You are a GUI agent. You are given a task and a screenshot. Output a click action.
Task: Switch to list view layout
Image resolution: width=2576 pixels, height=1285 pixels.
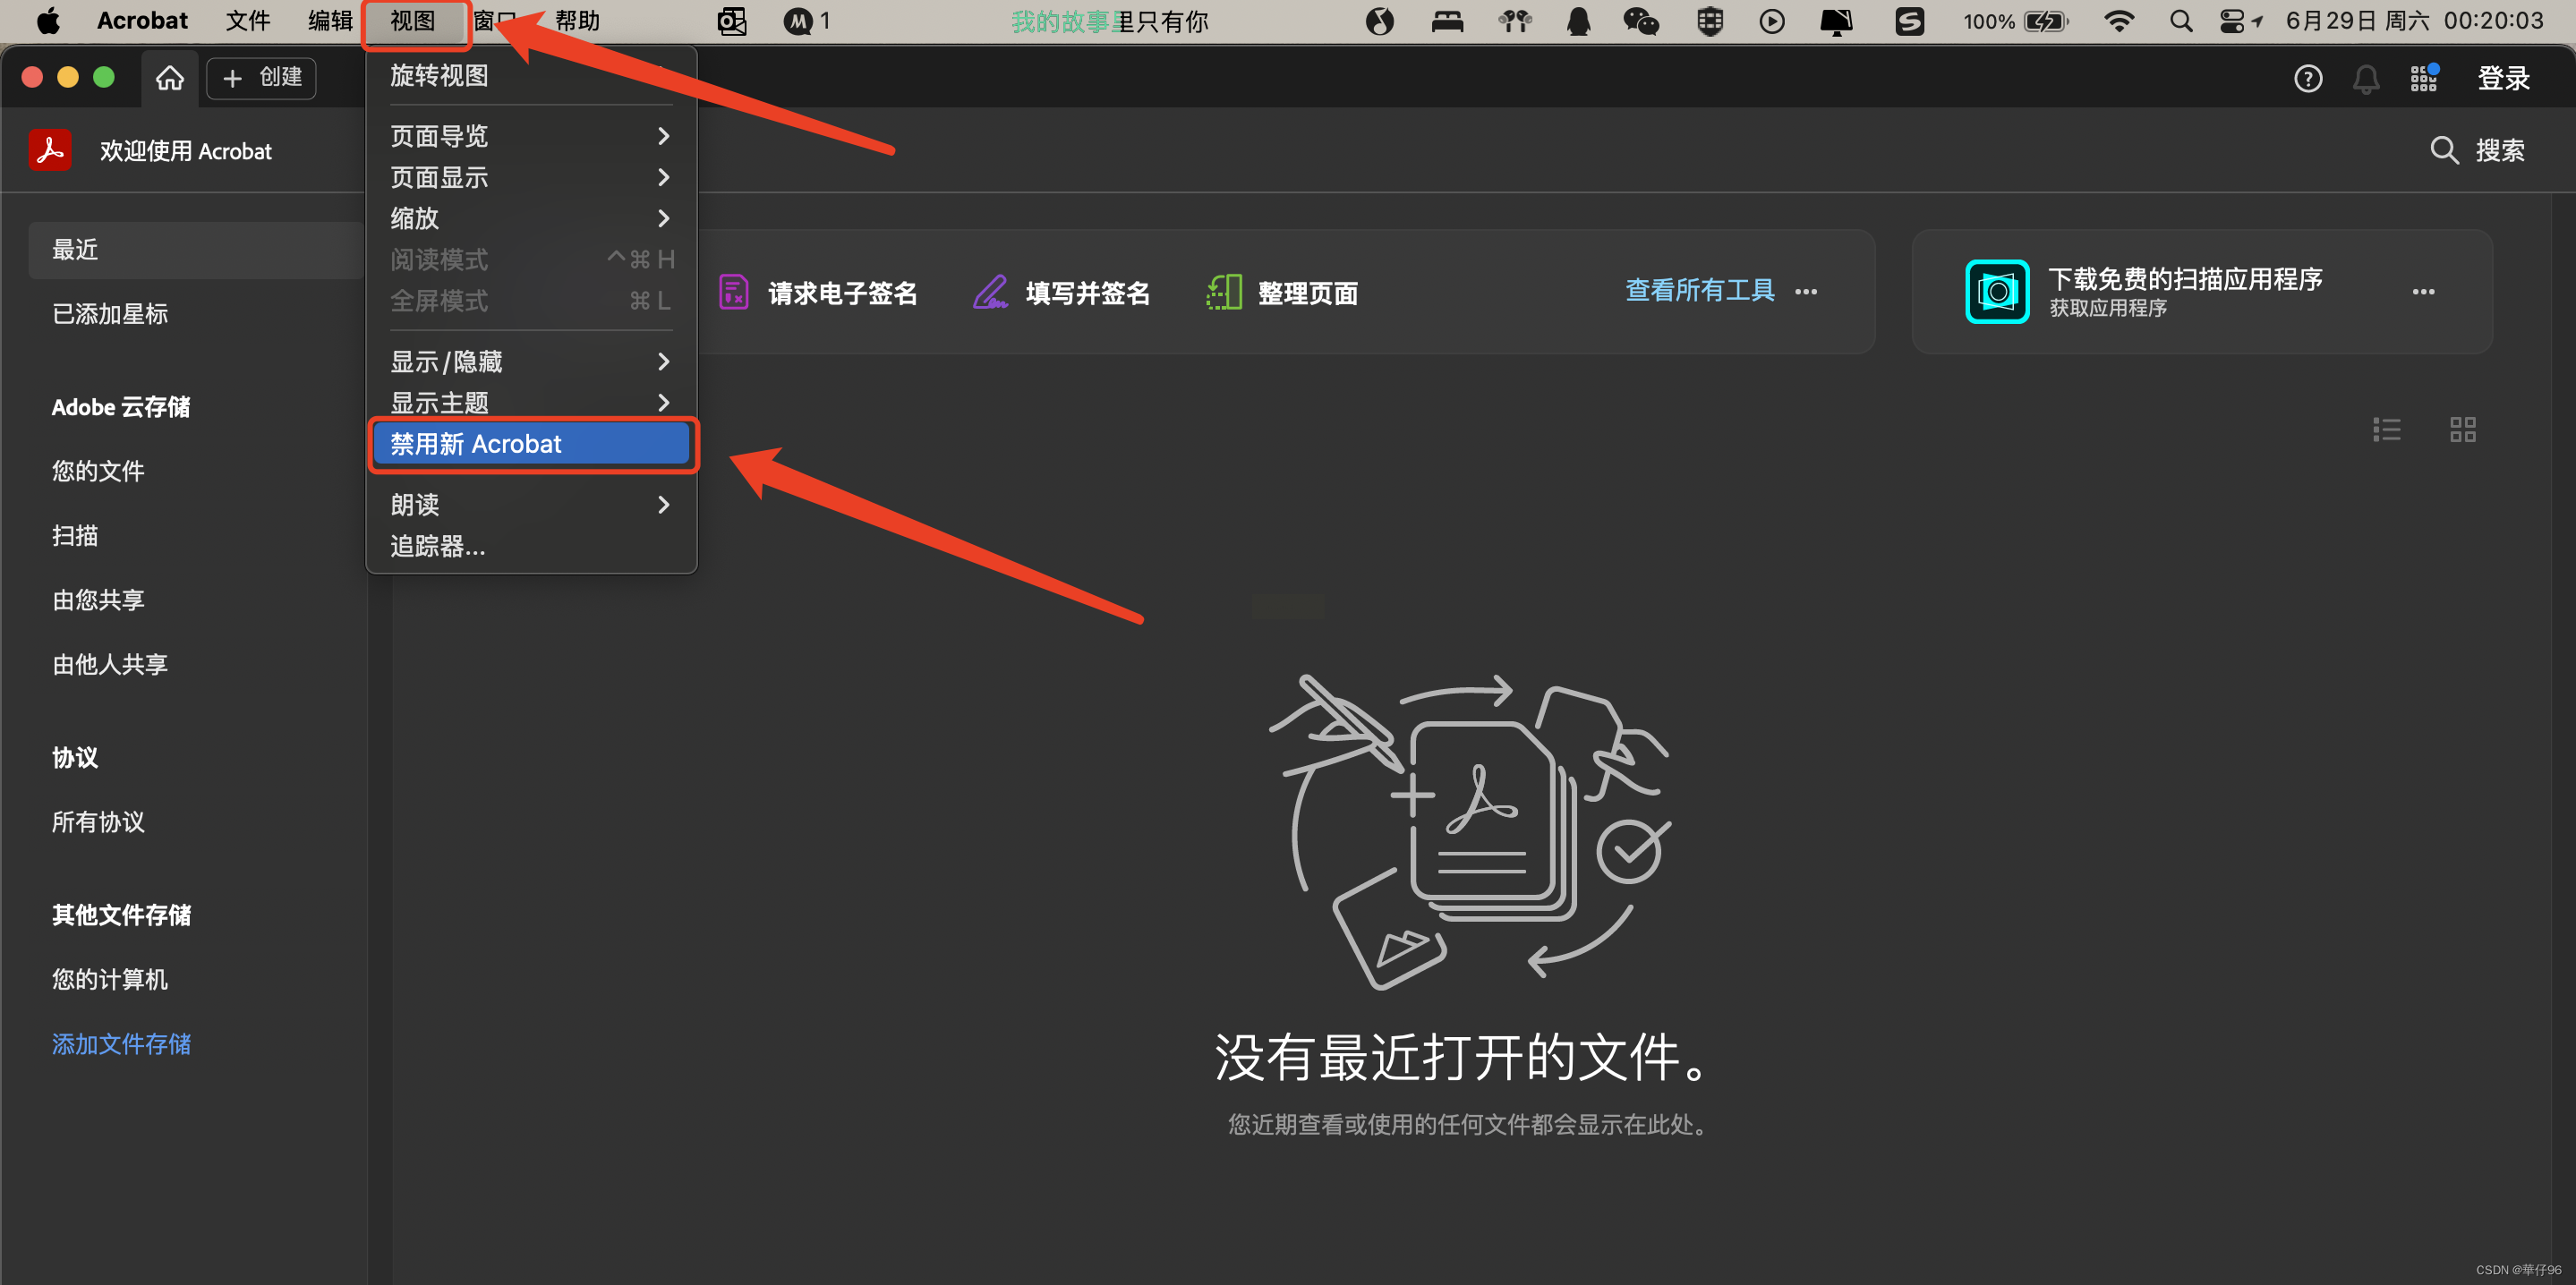[2386, 430]
